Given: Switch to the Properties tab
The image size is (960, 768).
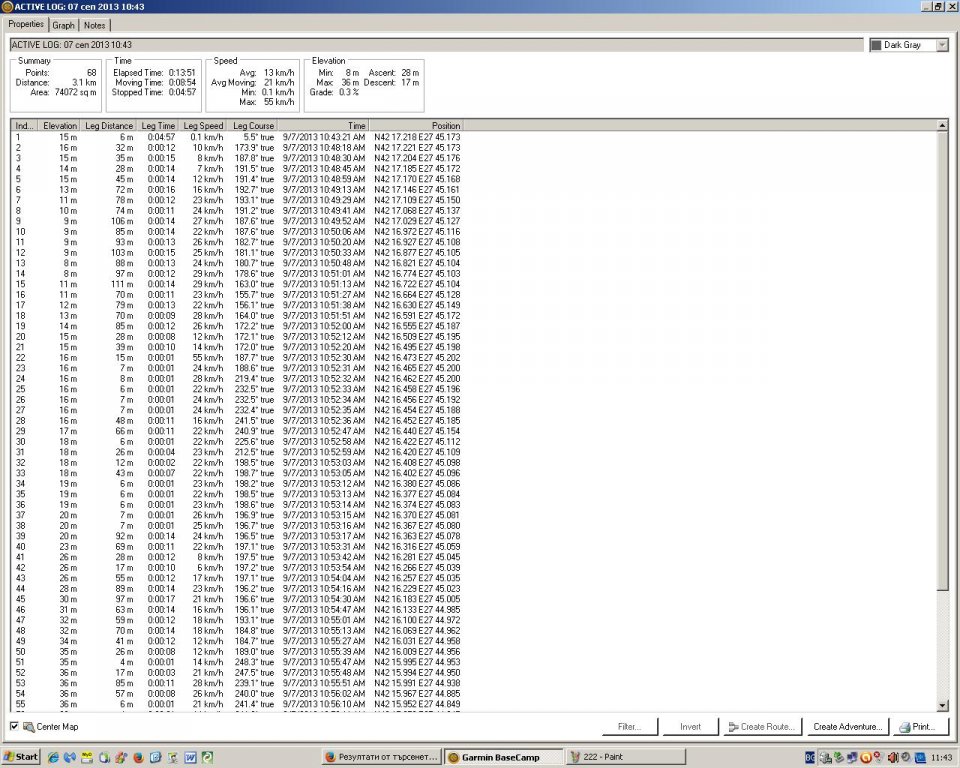Looking at the screenshot, I should (x=26, y=24).
